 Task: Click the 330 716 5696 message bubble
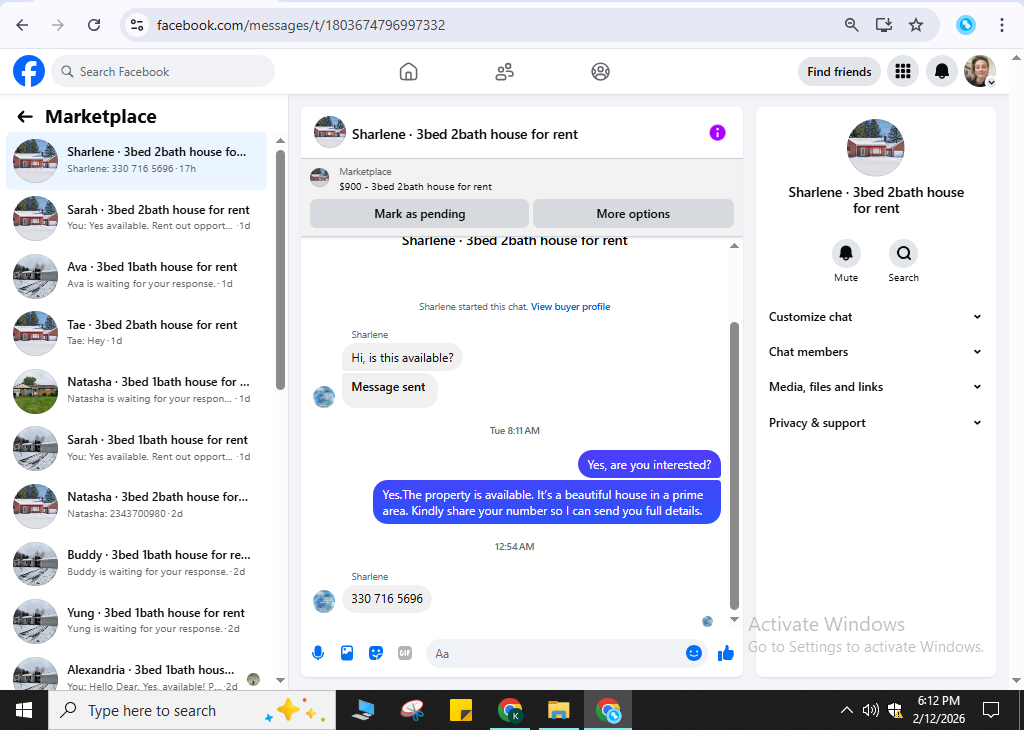tap(387, 599)
